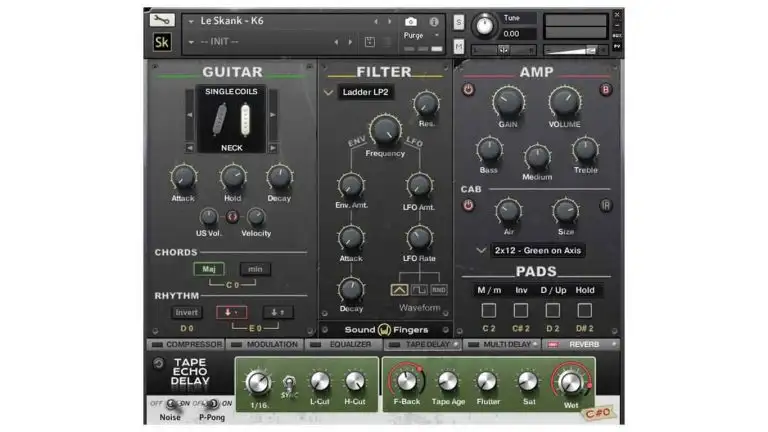Select previous pickup with left arrow
This screenshot has width=768, height=432.
190,115
